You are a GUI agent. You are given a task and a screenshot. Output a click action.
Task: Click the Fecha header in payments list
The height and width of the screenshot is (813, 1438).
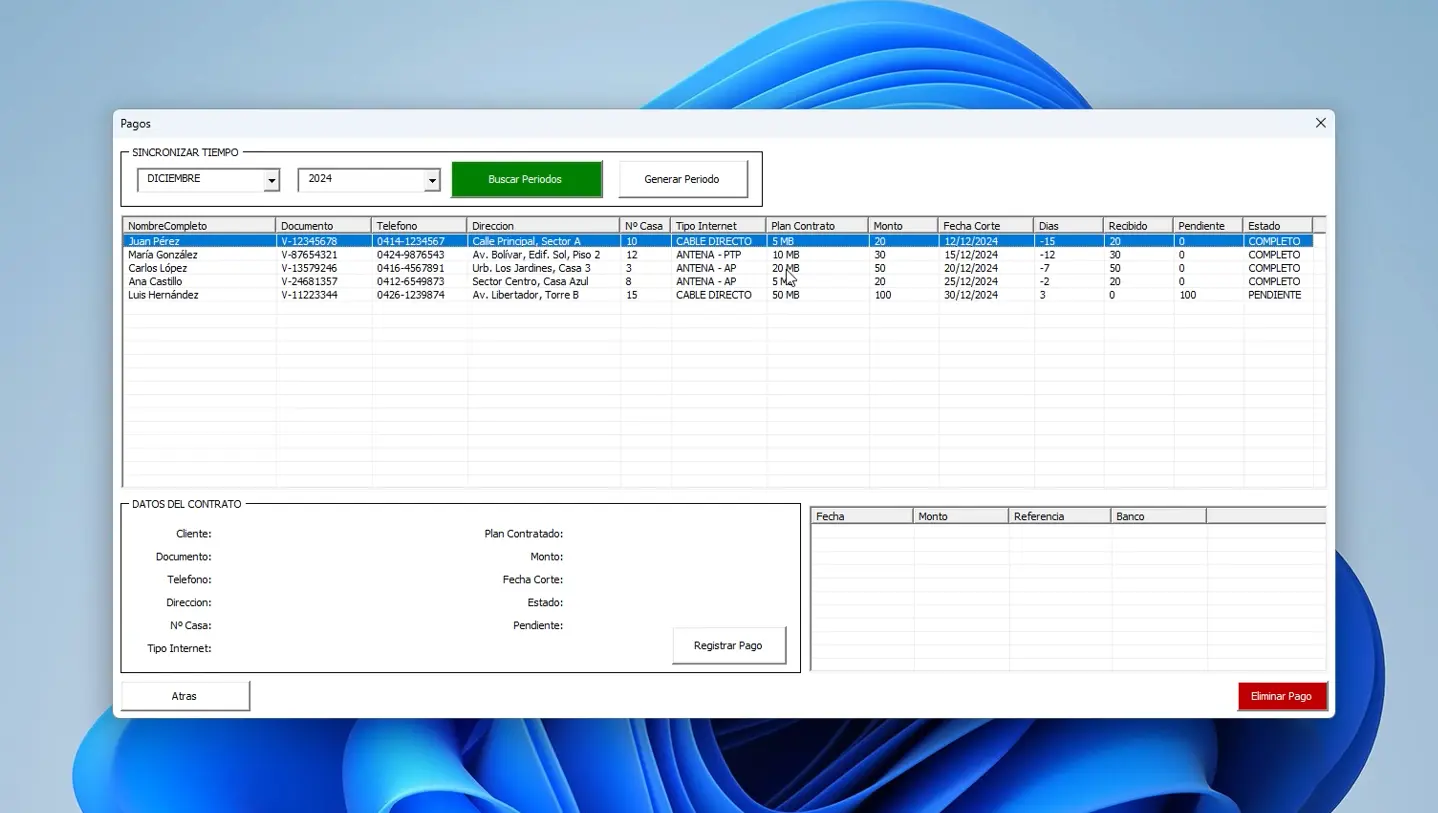point(862,516)
